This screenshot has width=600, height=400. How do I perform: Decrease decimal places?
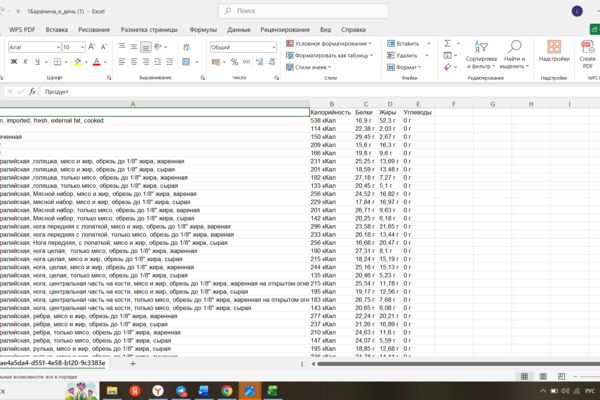(x=272, y=62)
